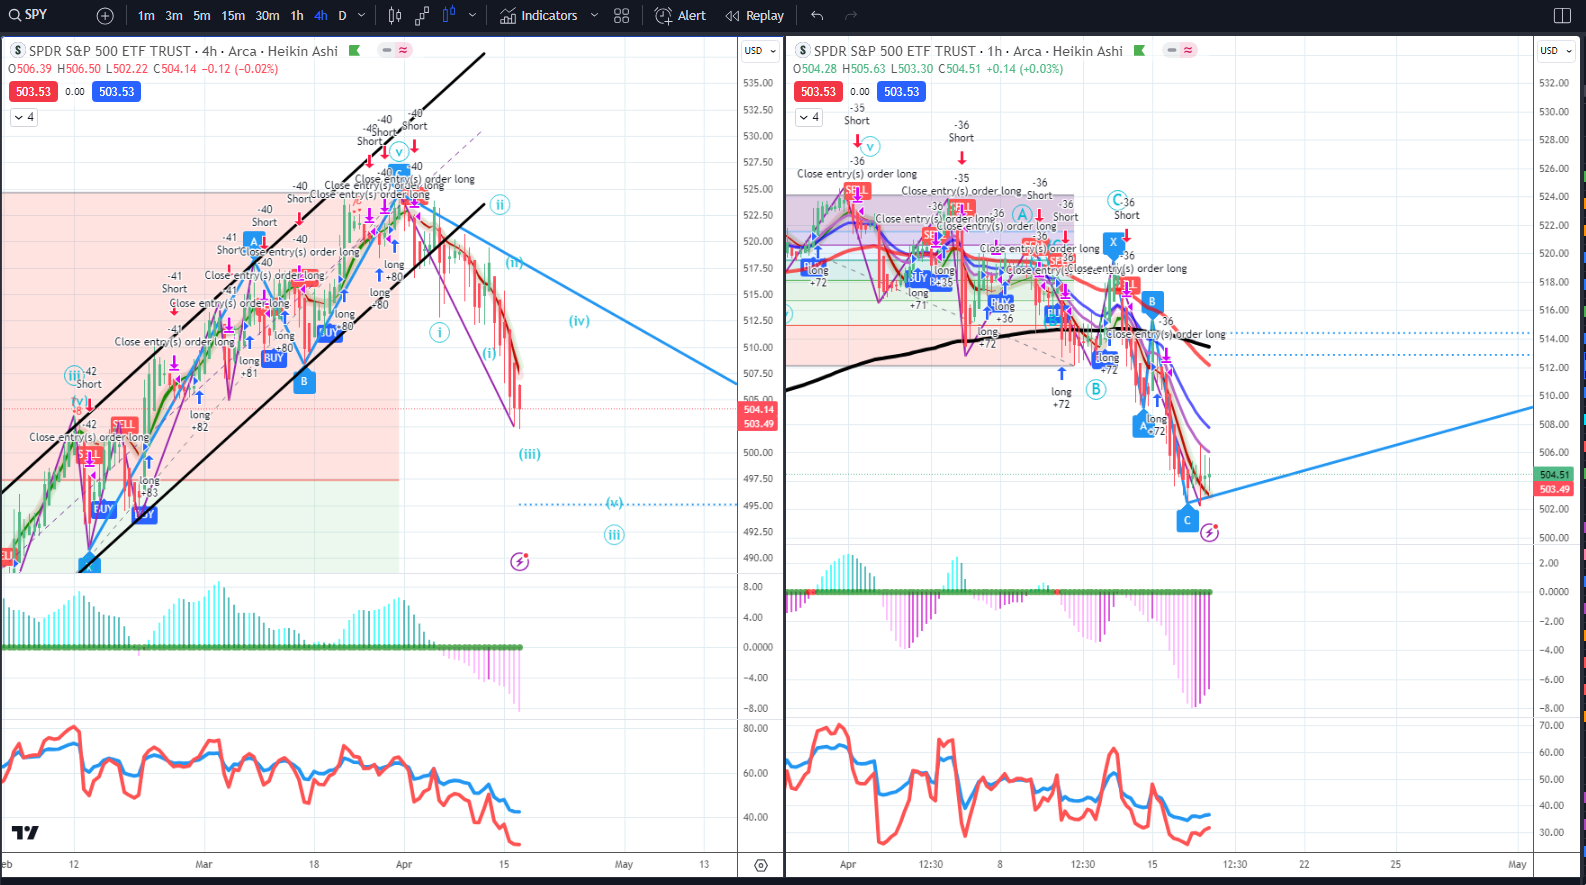Click the green flag icon on the 4h chart title
The height and width of the screenshot is (885, 1586).
coord(354,51)
